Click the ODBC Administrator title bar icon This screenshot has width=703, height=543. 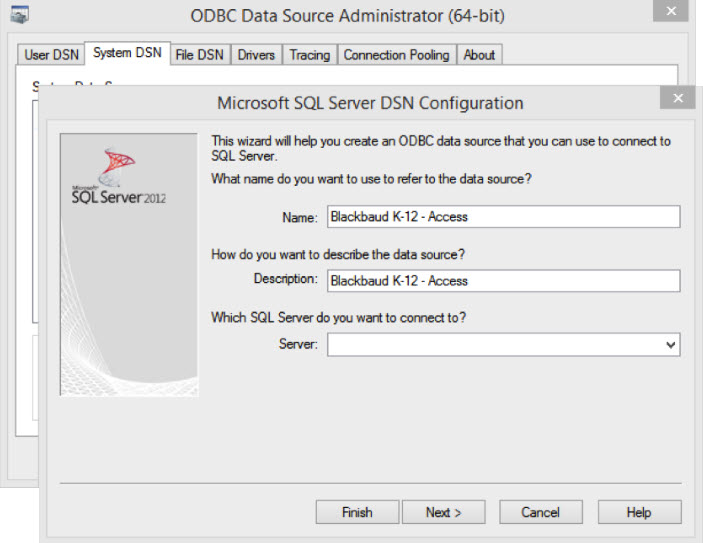coord(20,15)
